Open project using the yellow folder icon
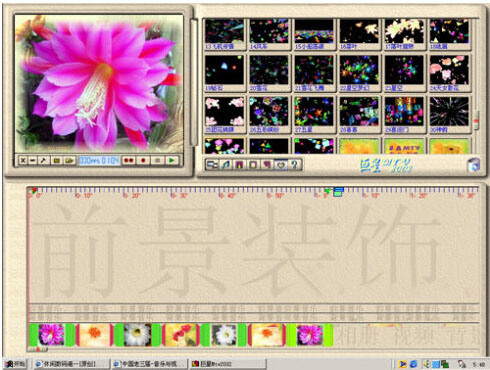 [57, 160]
